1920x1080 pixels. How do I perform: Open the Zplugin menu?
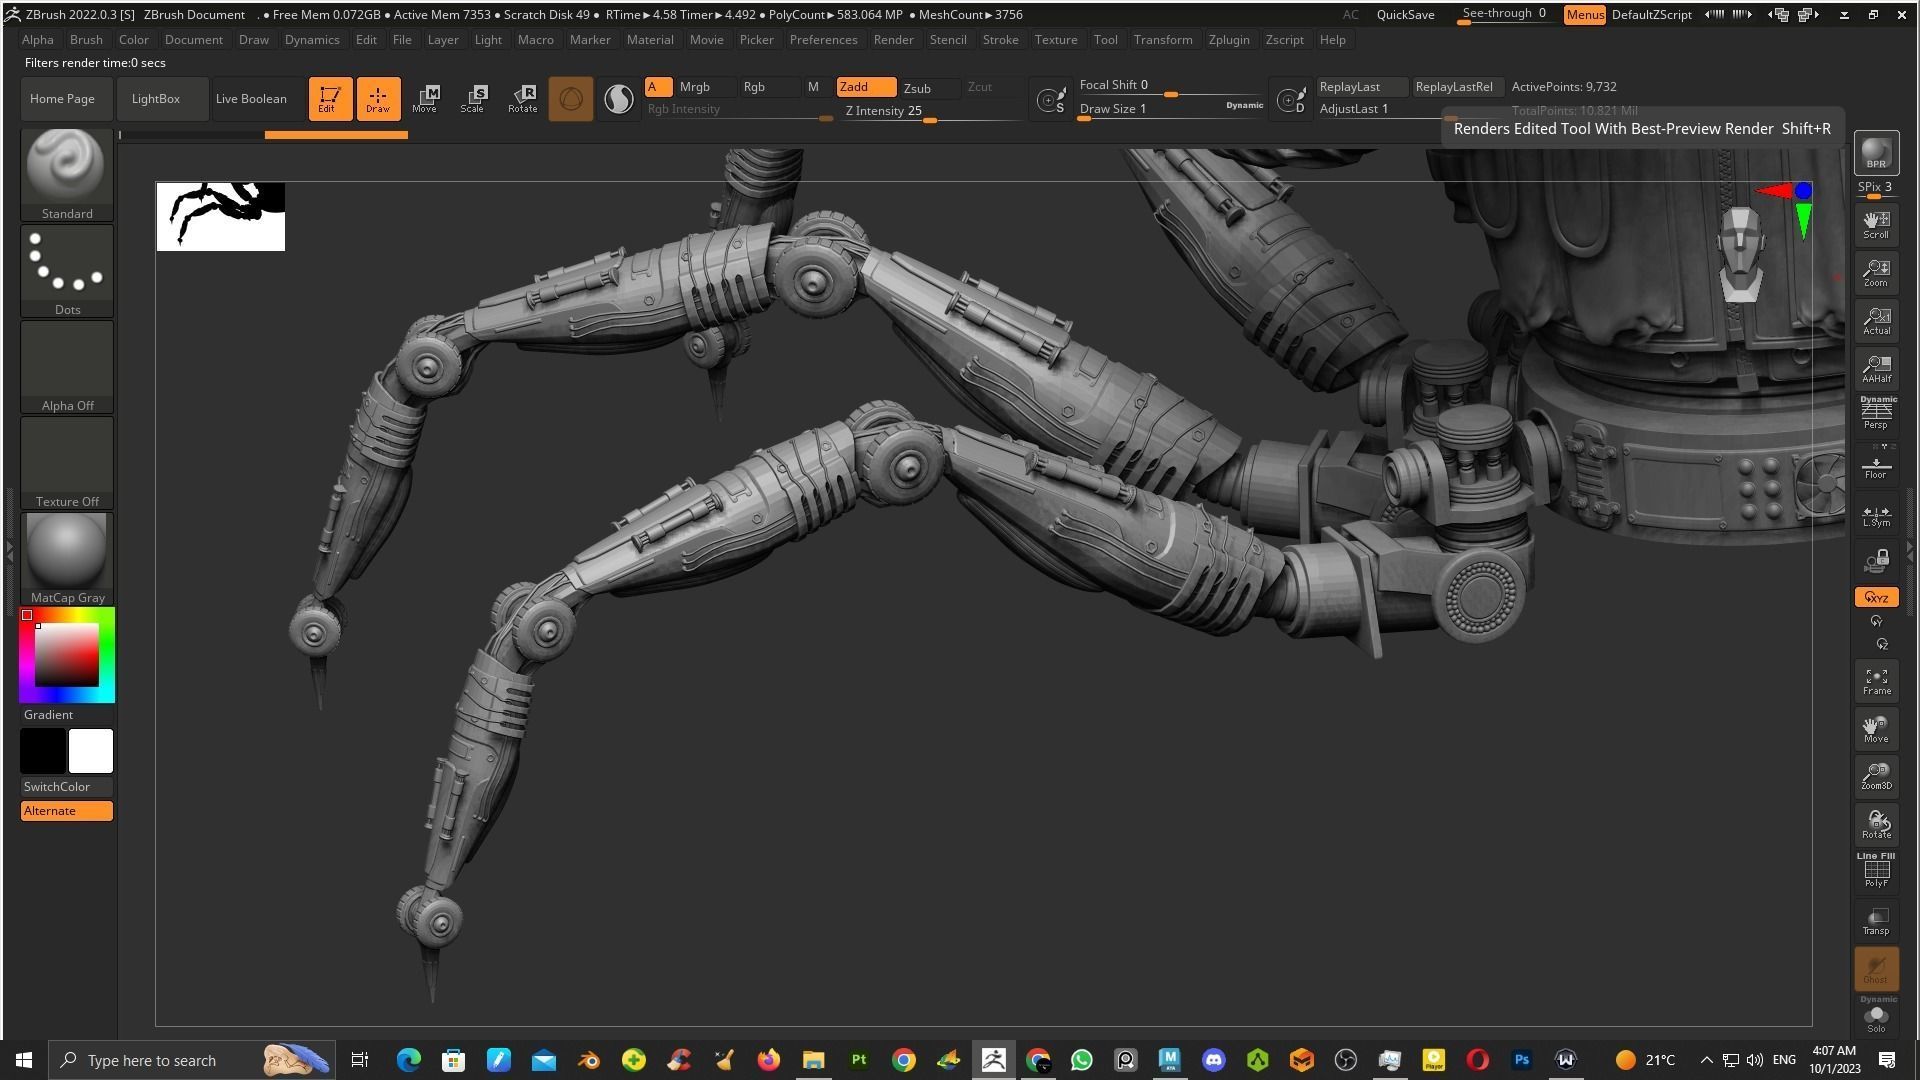1229,40
